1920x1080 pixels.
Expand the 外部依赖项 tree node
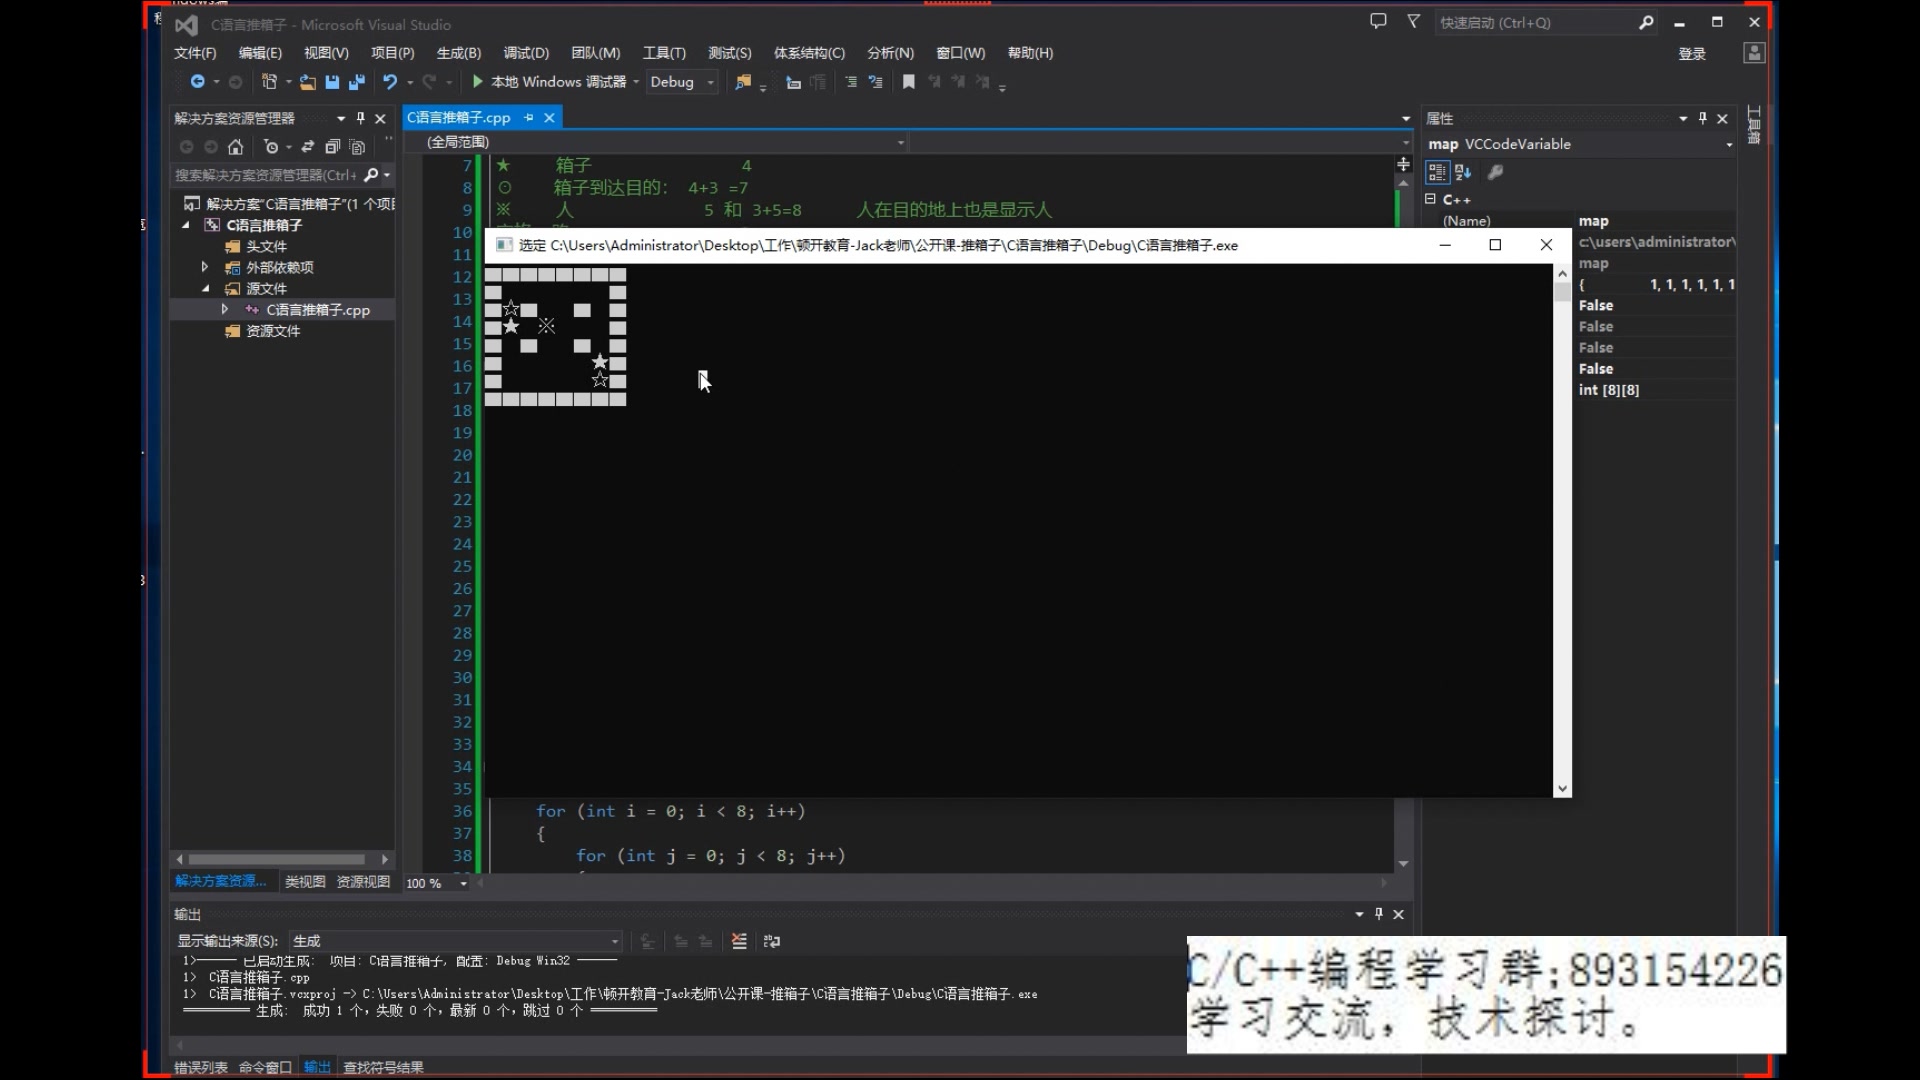point(205,267)
